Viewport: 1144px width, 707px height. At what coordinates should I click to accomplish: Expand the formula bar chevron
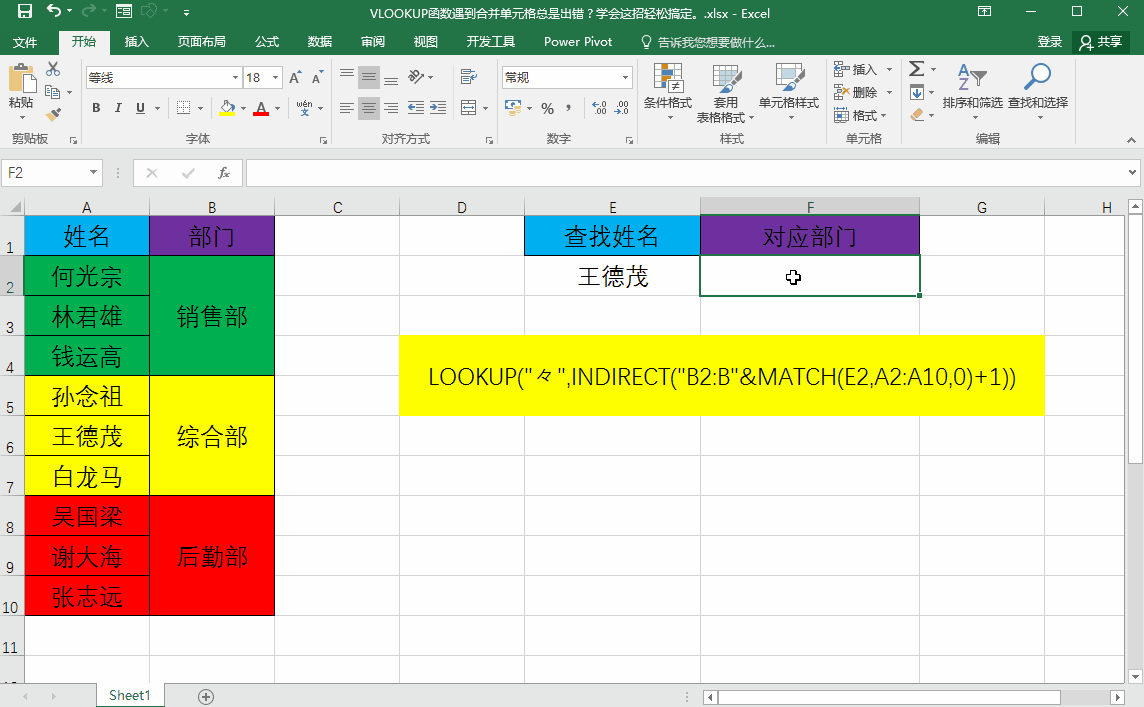pyautogui.click(x=1132, y=173)
